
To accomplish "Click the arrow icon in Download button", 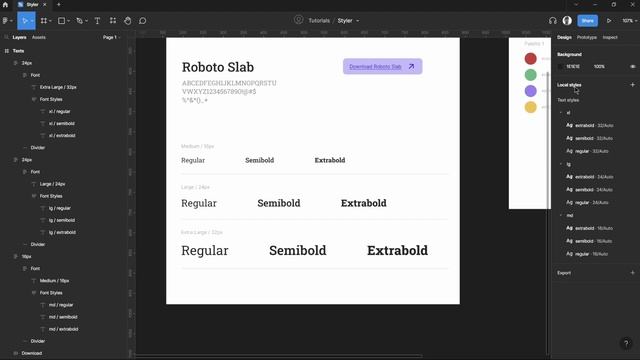I will click(x=411, y=67).
